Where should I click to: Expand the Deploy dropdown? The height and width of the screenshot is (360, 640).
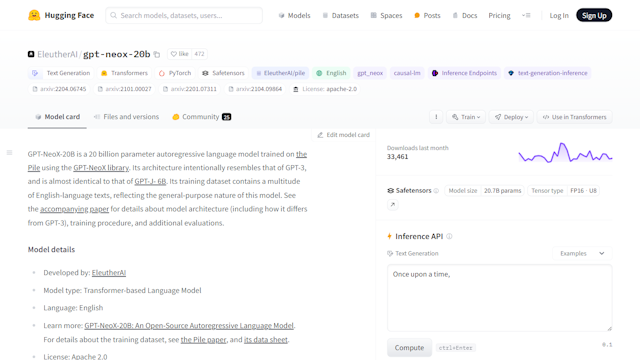(x=511, y=117)
